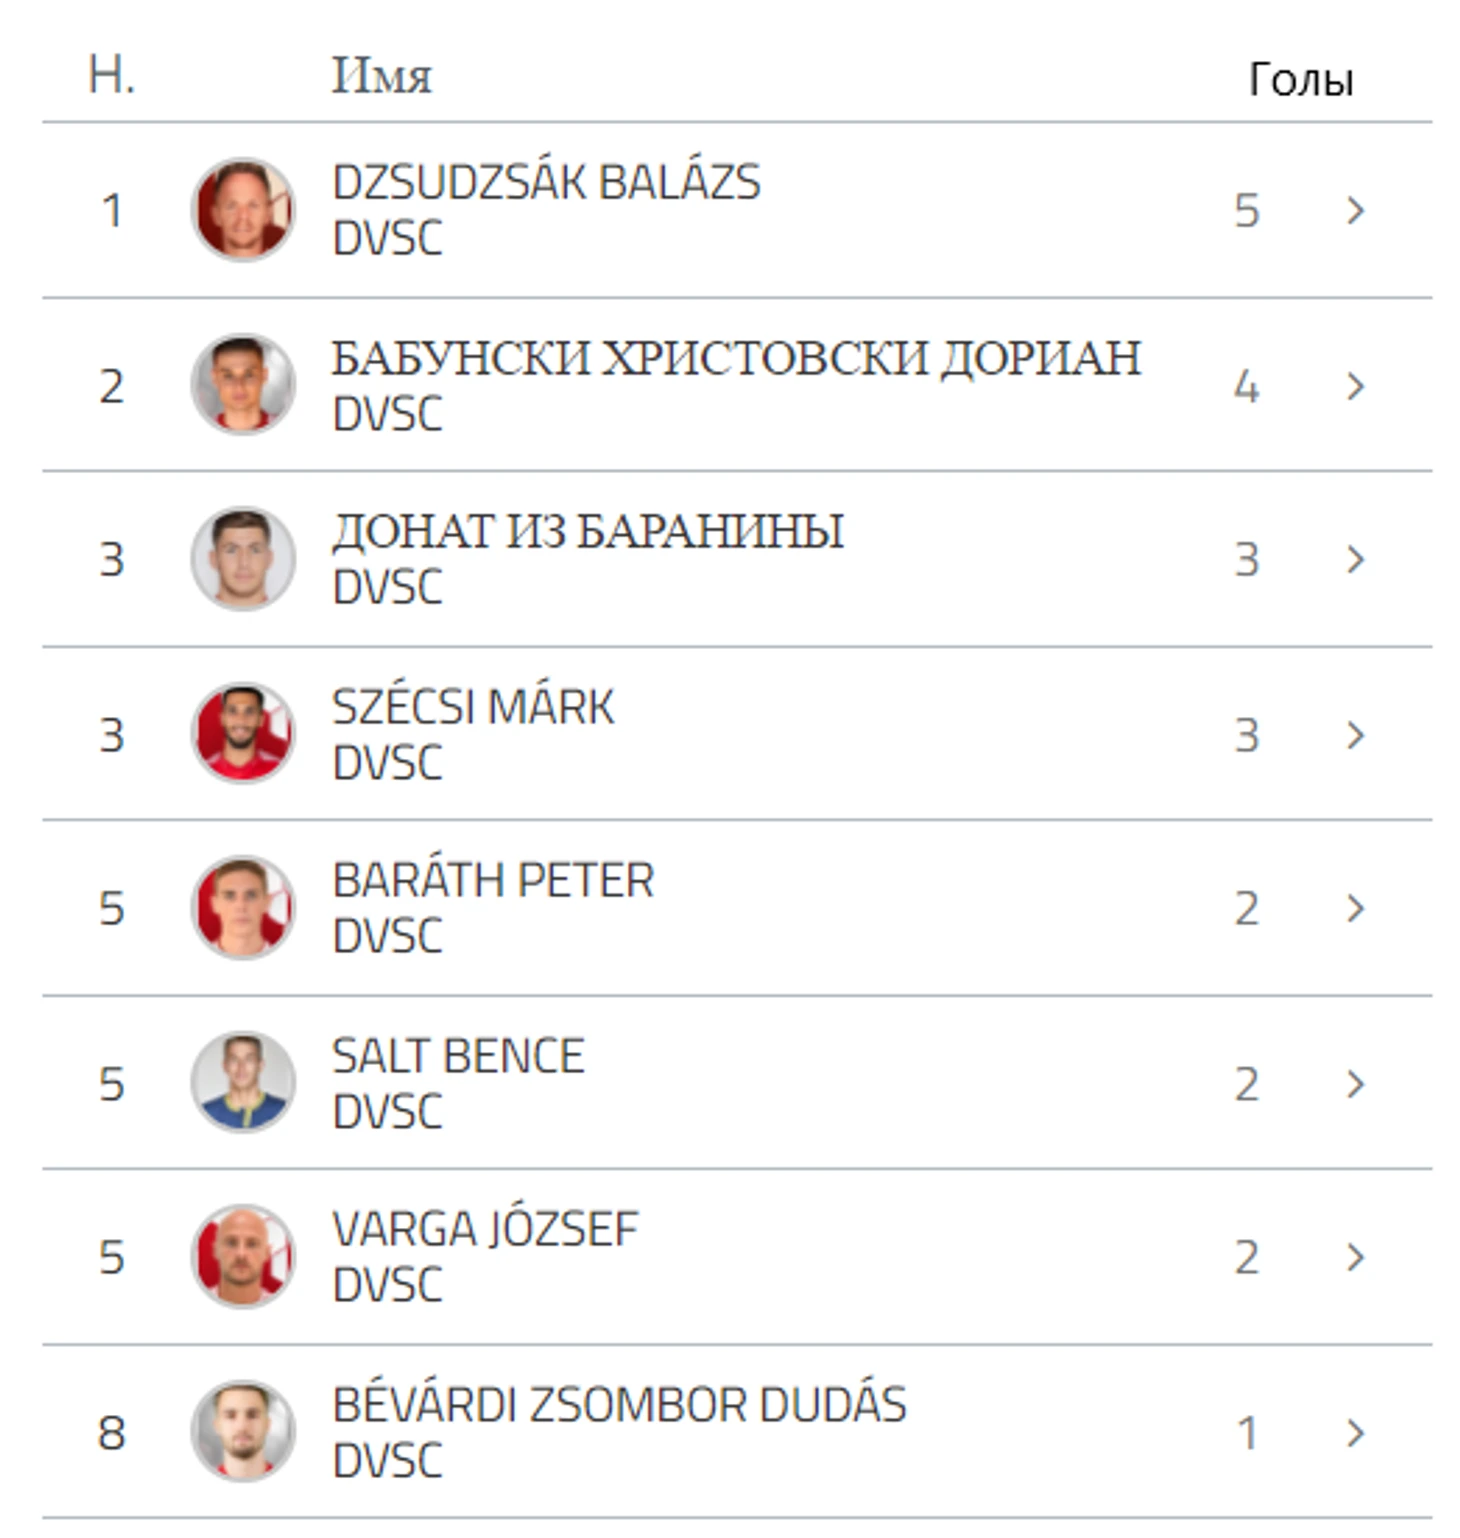Expand Dzsudzsák Balázs row chevron

click(1355, 210)
